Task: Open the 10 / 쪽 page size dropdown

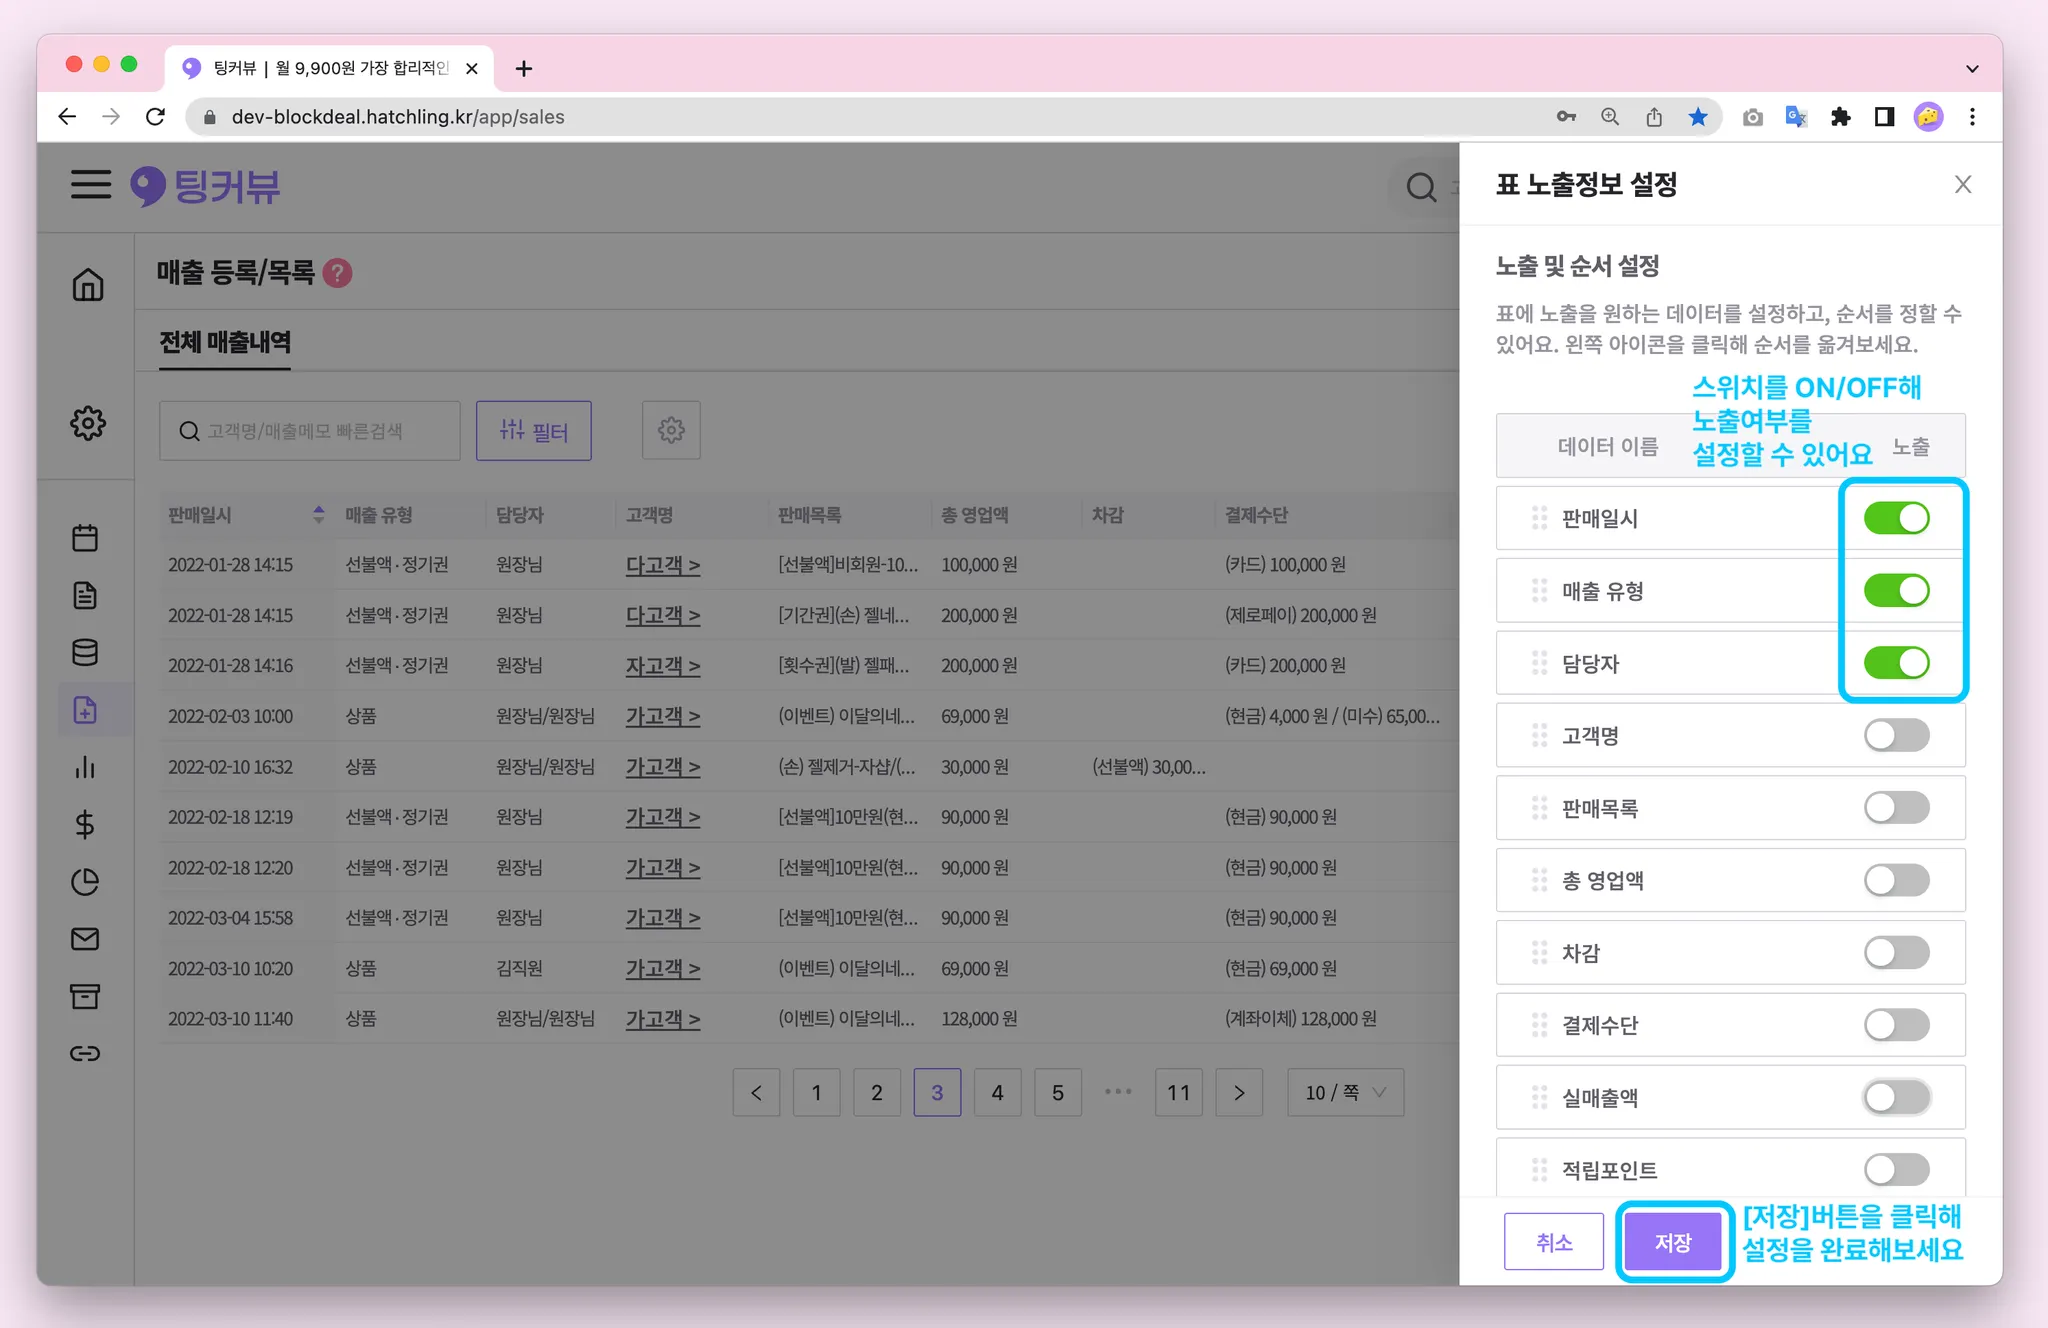Action: pyautogui.click(x=1345, y=1093)
